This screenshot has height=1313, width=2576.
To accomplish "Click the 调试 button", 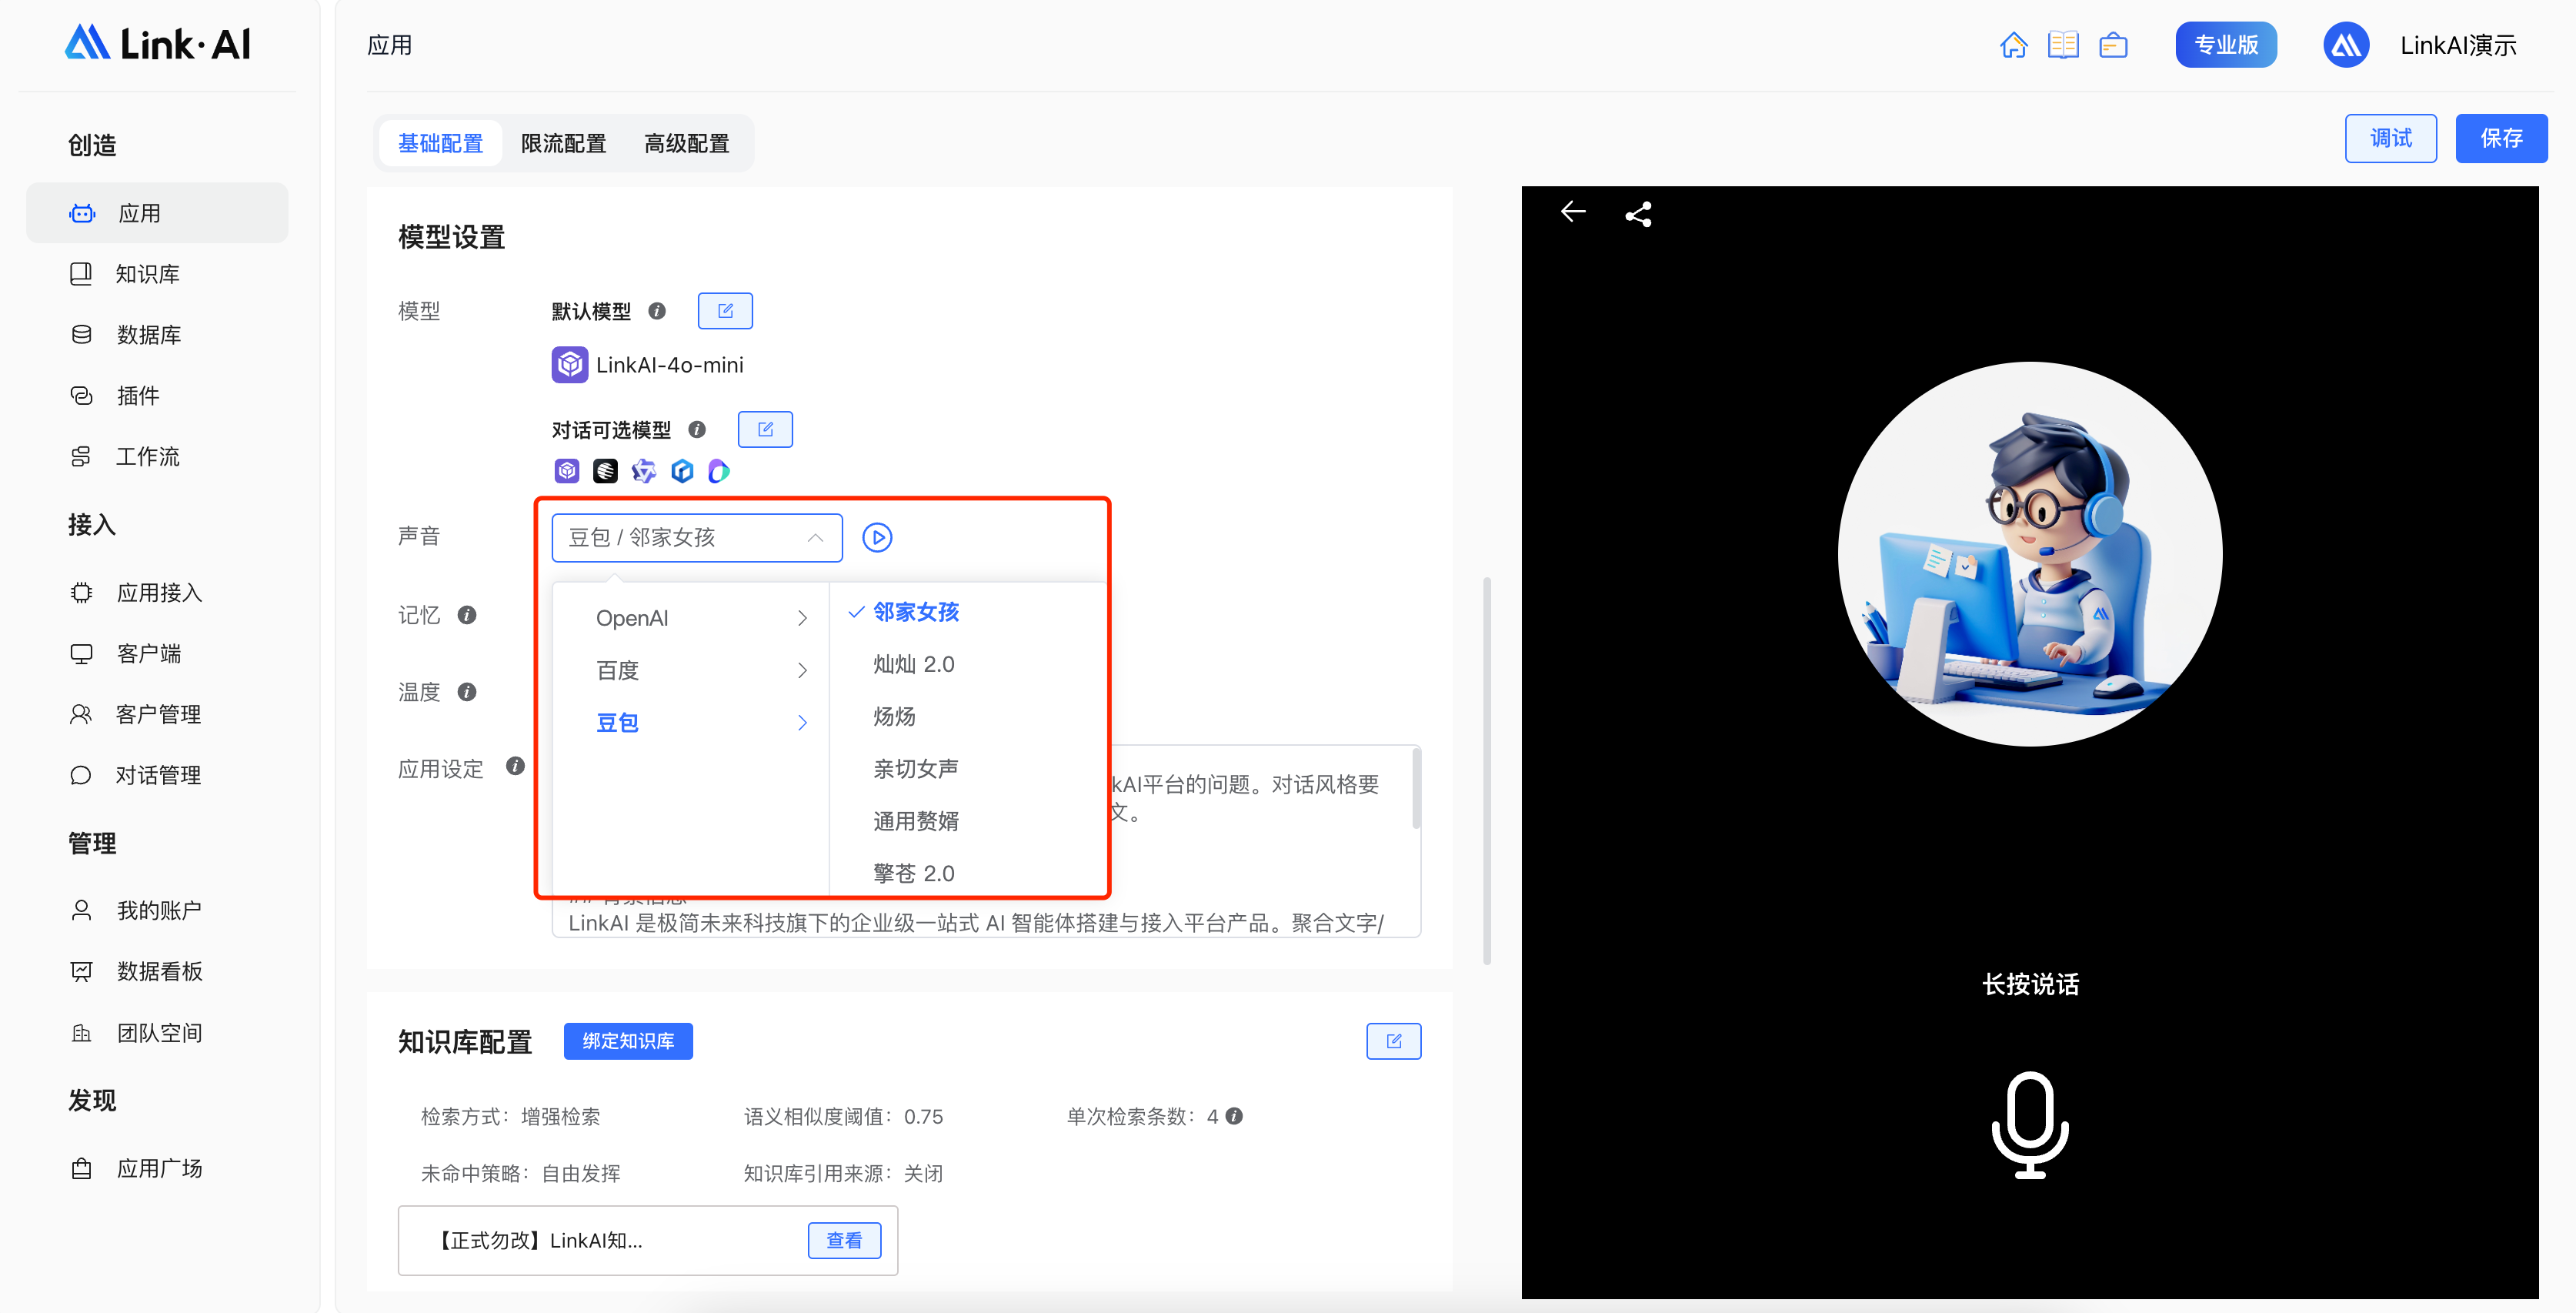I will coord(2391,138).
